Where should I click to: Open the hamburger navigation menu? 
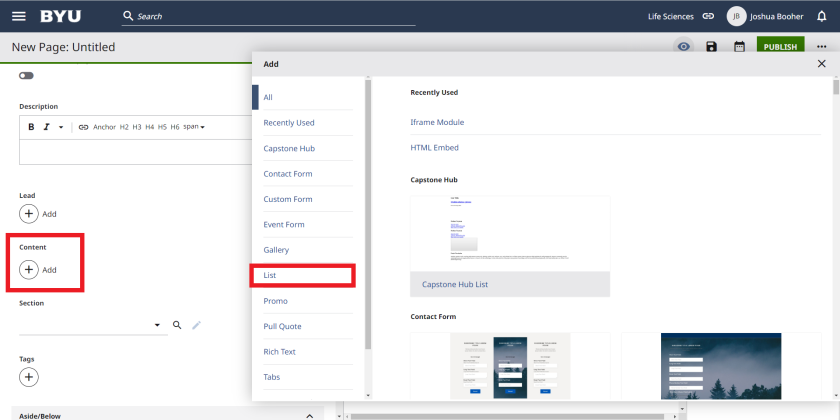[18, 16]
